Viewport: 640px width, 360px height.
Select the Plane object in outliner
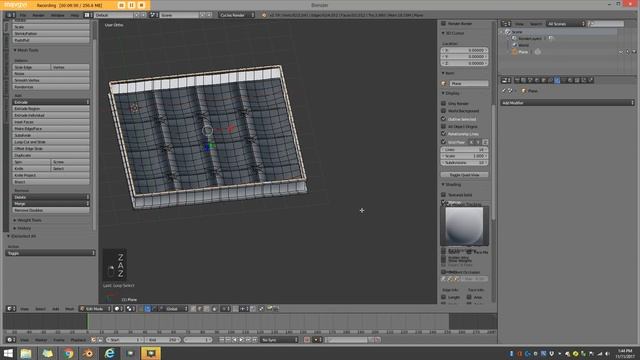point(523,52)
